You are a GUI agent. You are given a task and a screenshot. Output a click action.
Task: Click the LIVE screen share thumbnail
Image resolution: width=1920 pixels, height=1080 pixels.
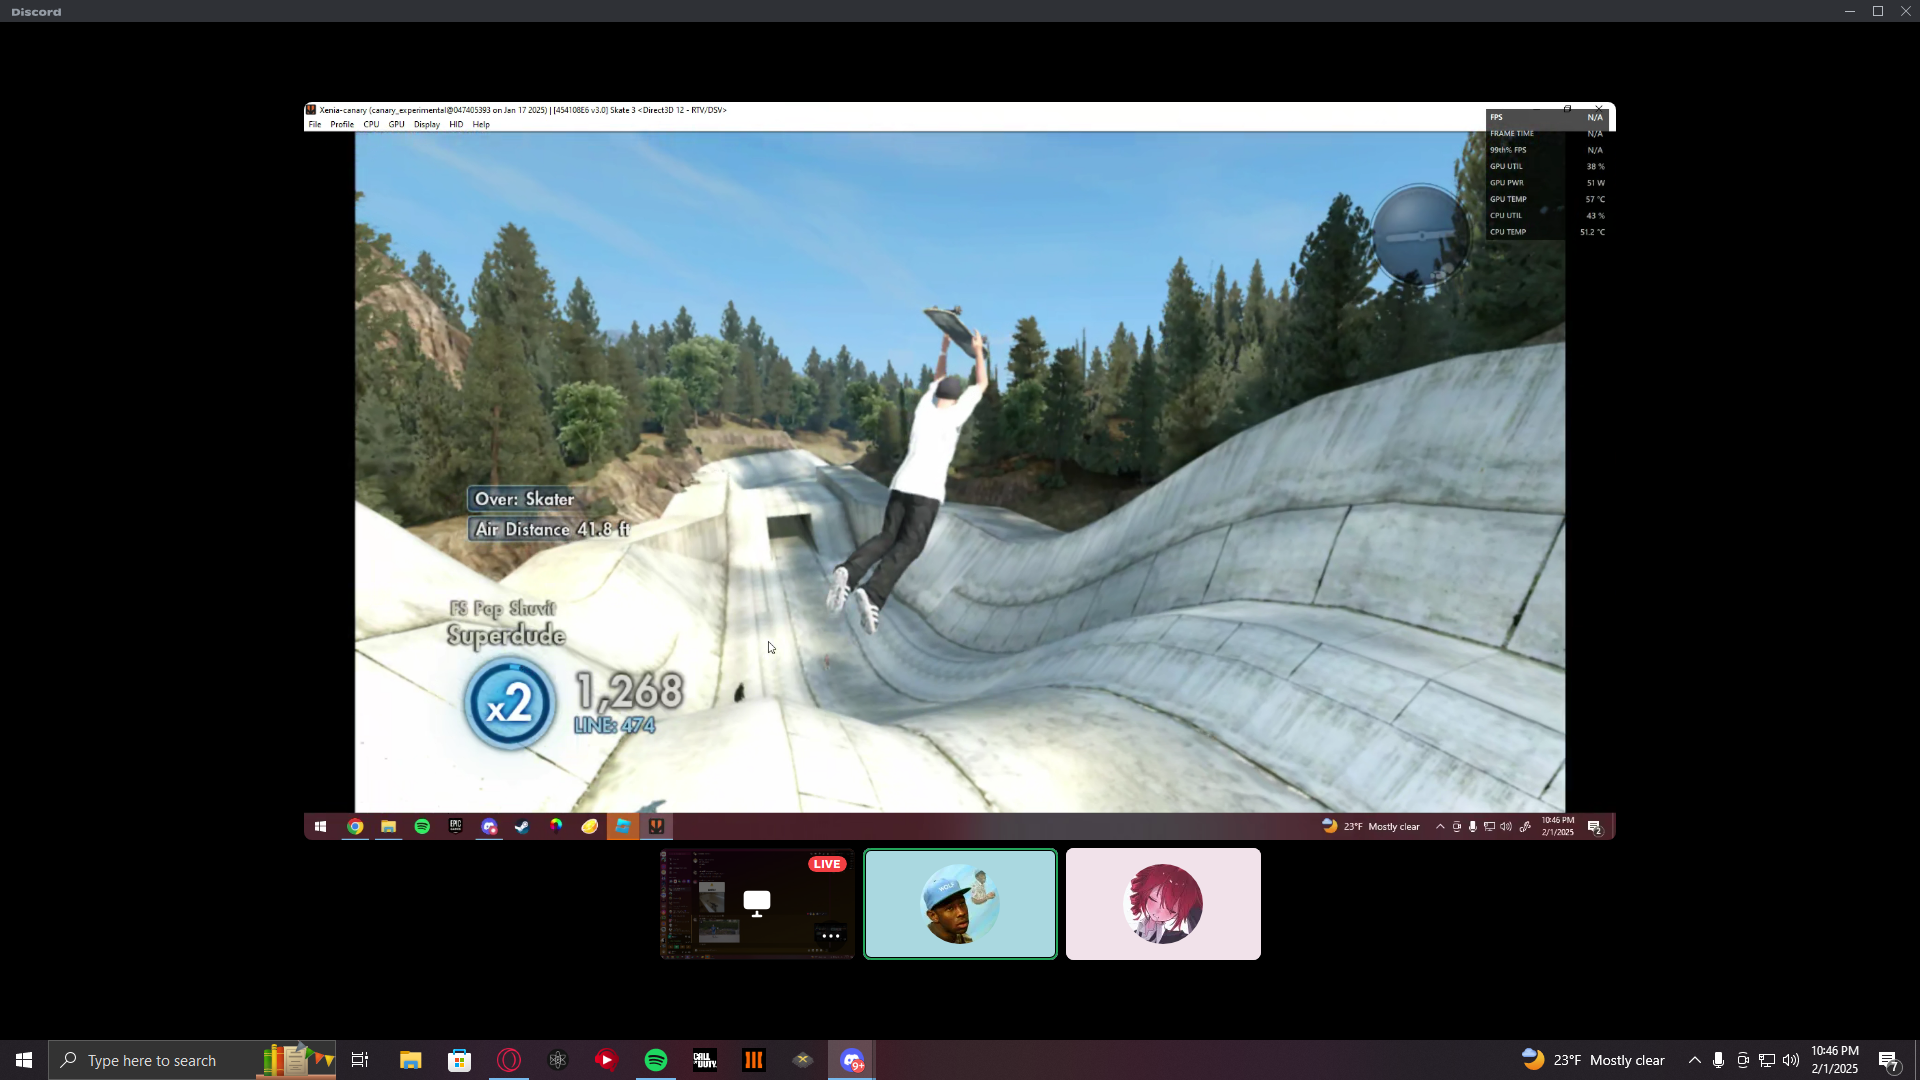click(757, 904)
